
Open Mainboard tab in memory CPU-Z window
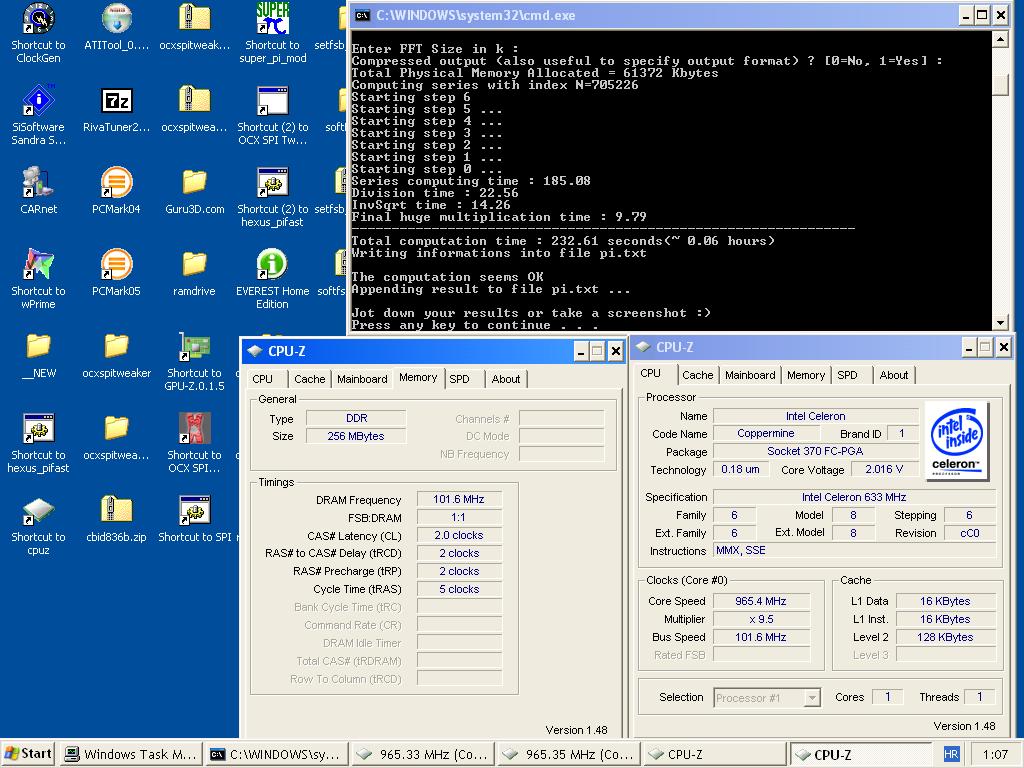[362, 379]
